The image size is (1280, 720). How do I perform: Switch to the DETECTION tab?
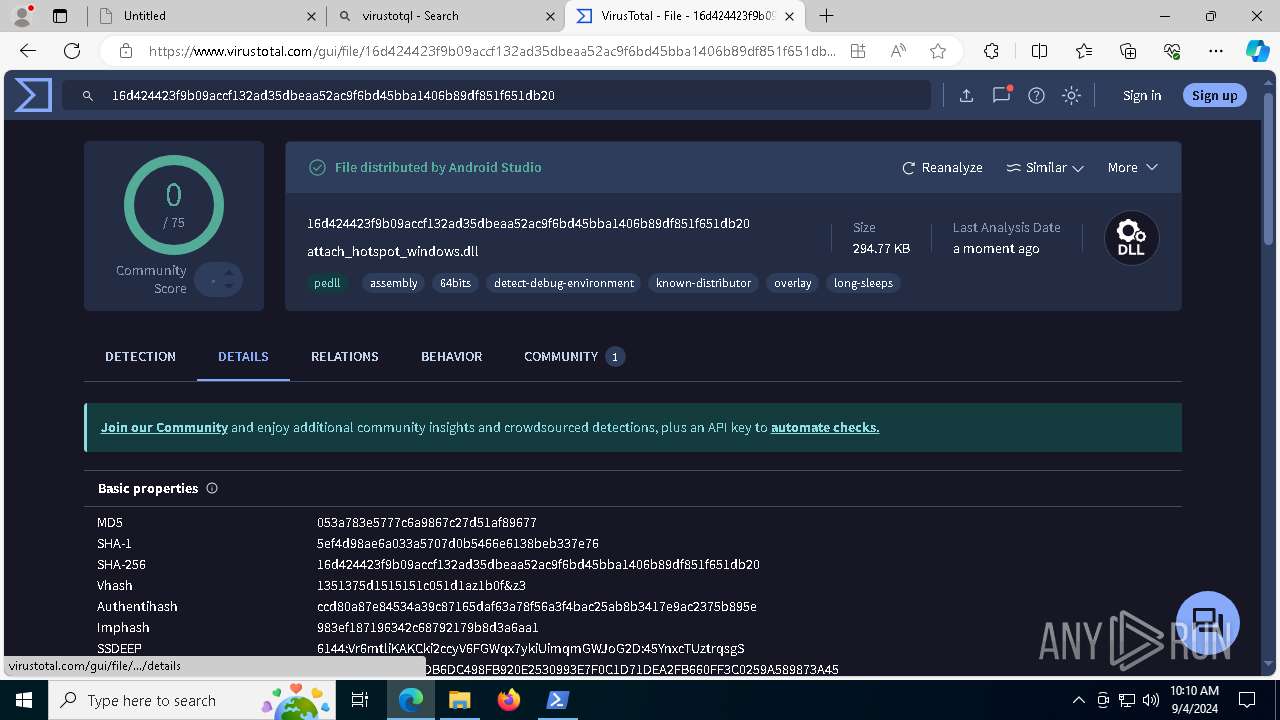point(140,356)
